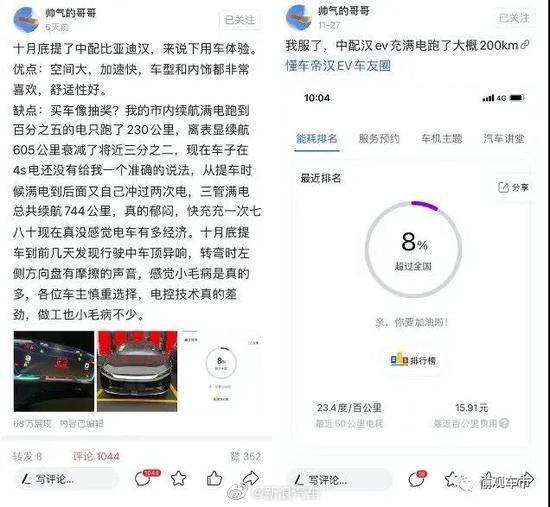Like the left post with thumbs-up icon
550x507 pixels.
(214, 478)
